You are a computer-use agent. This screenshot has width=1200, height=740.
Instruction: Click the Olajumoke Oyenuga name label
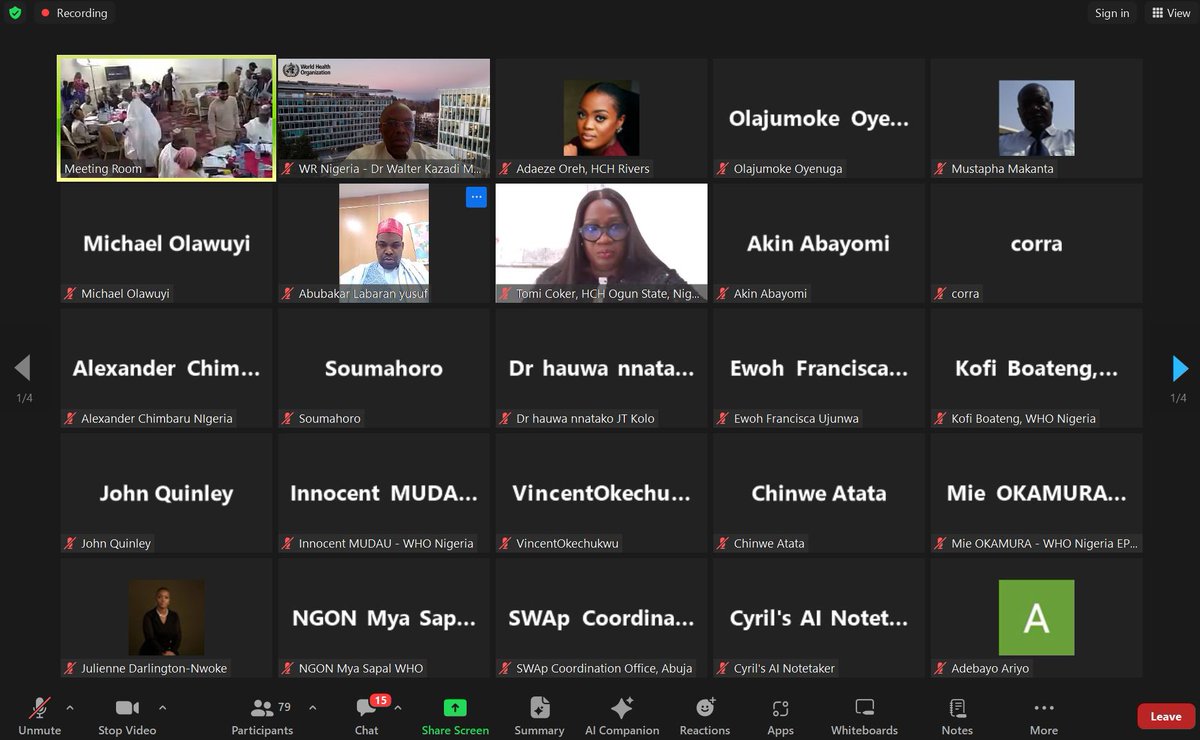788,169
